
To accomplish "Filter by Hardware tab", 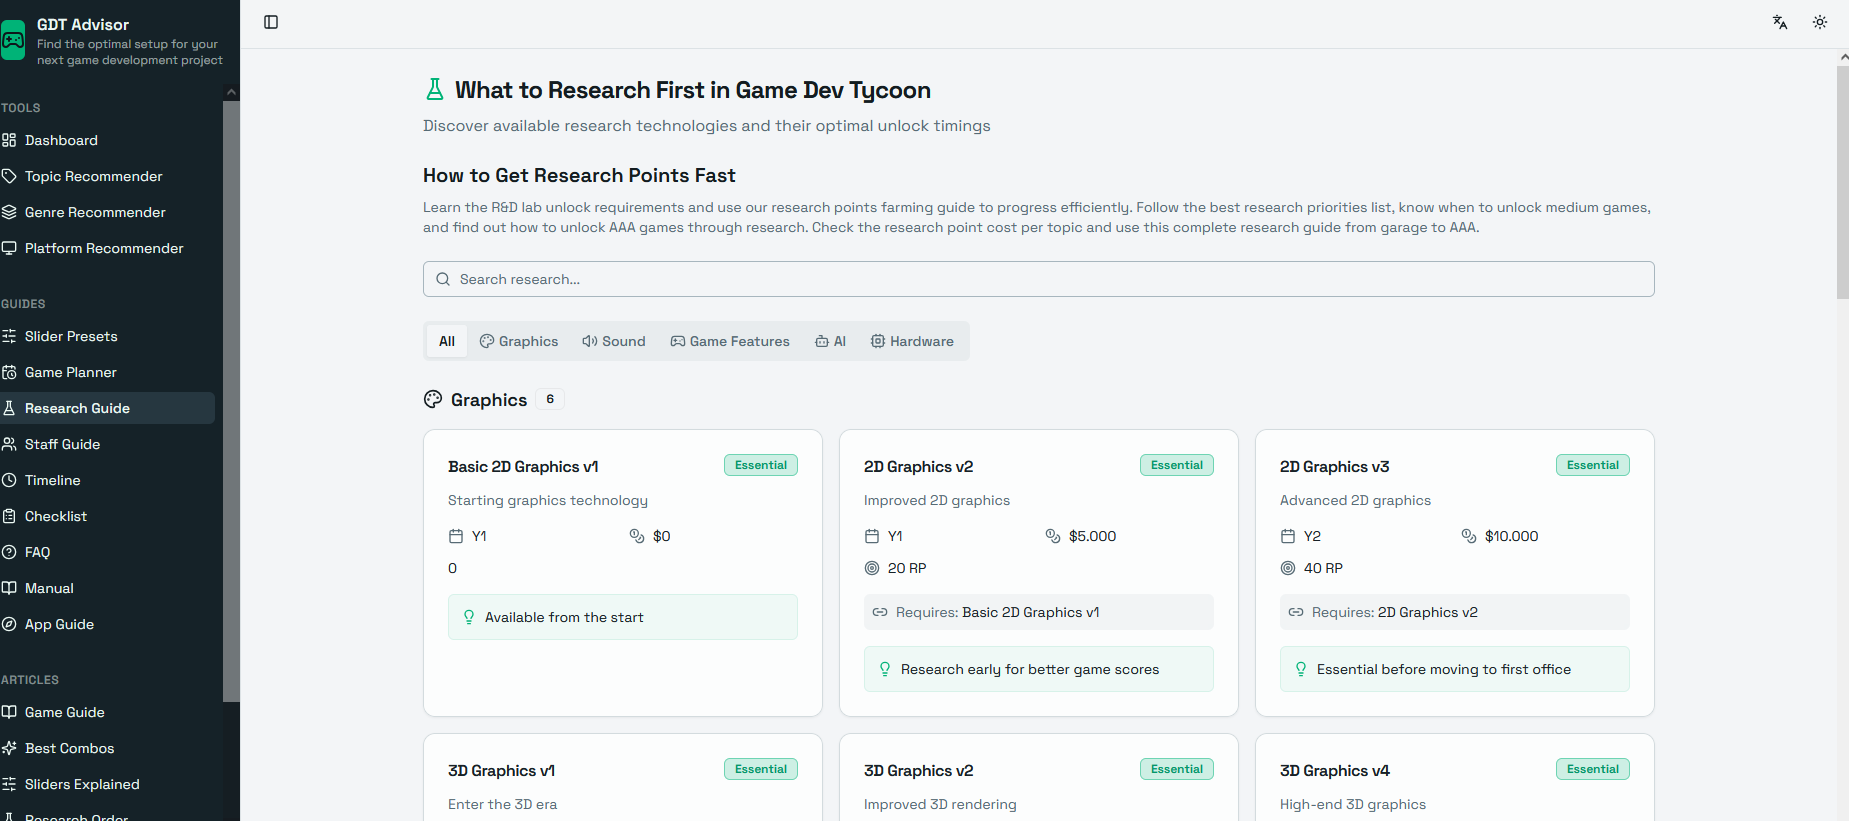I will [912, 341].
